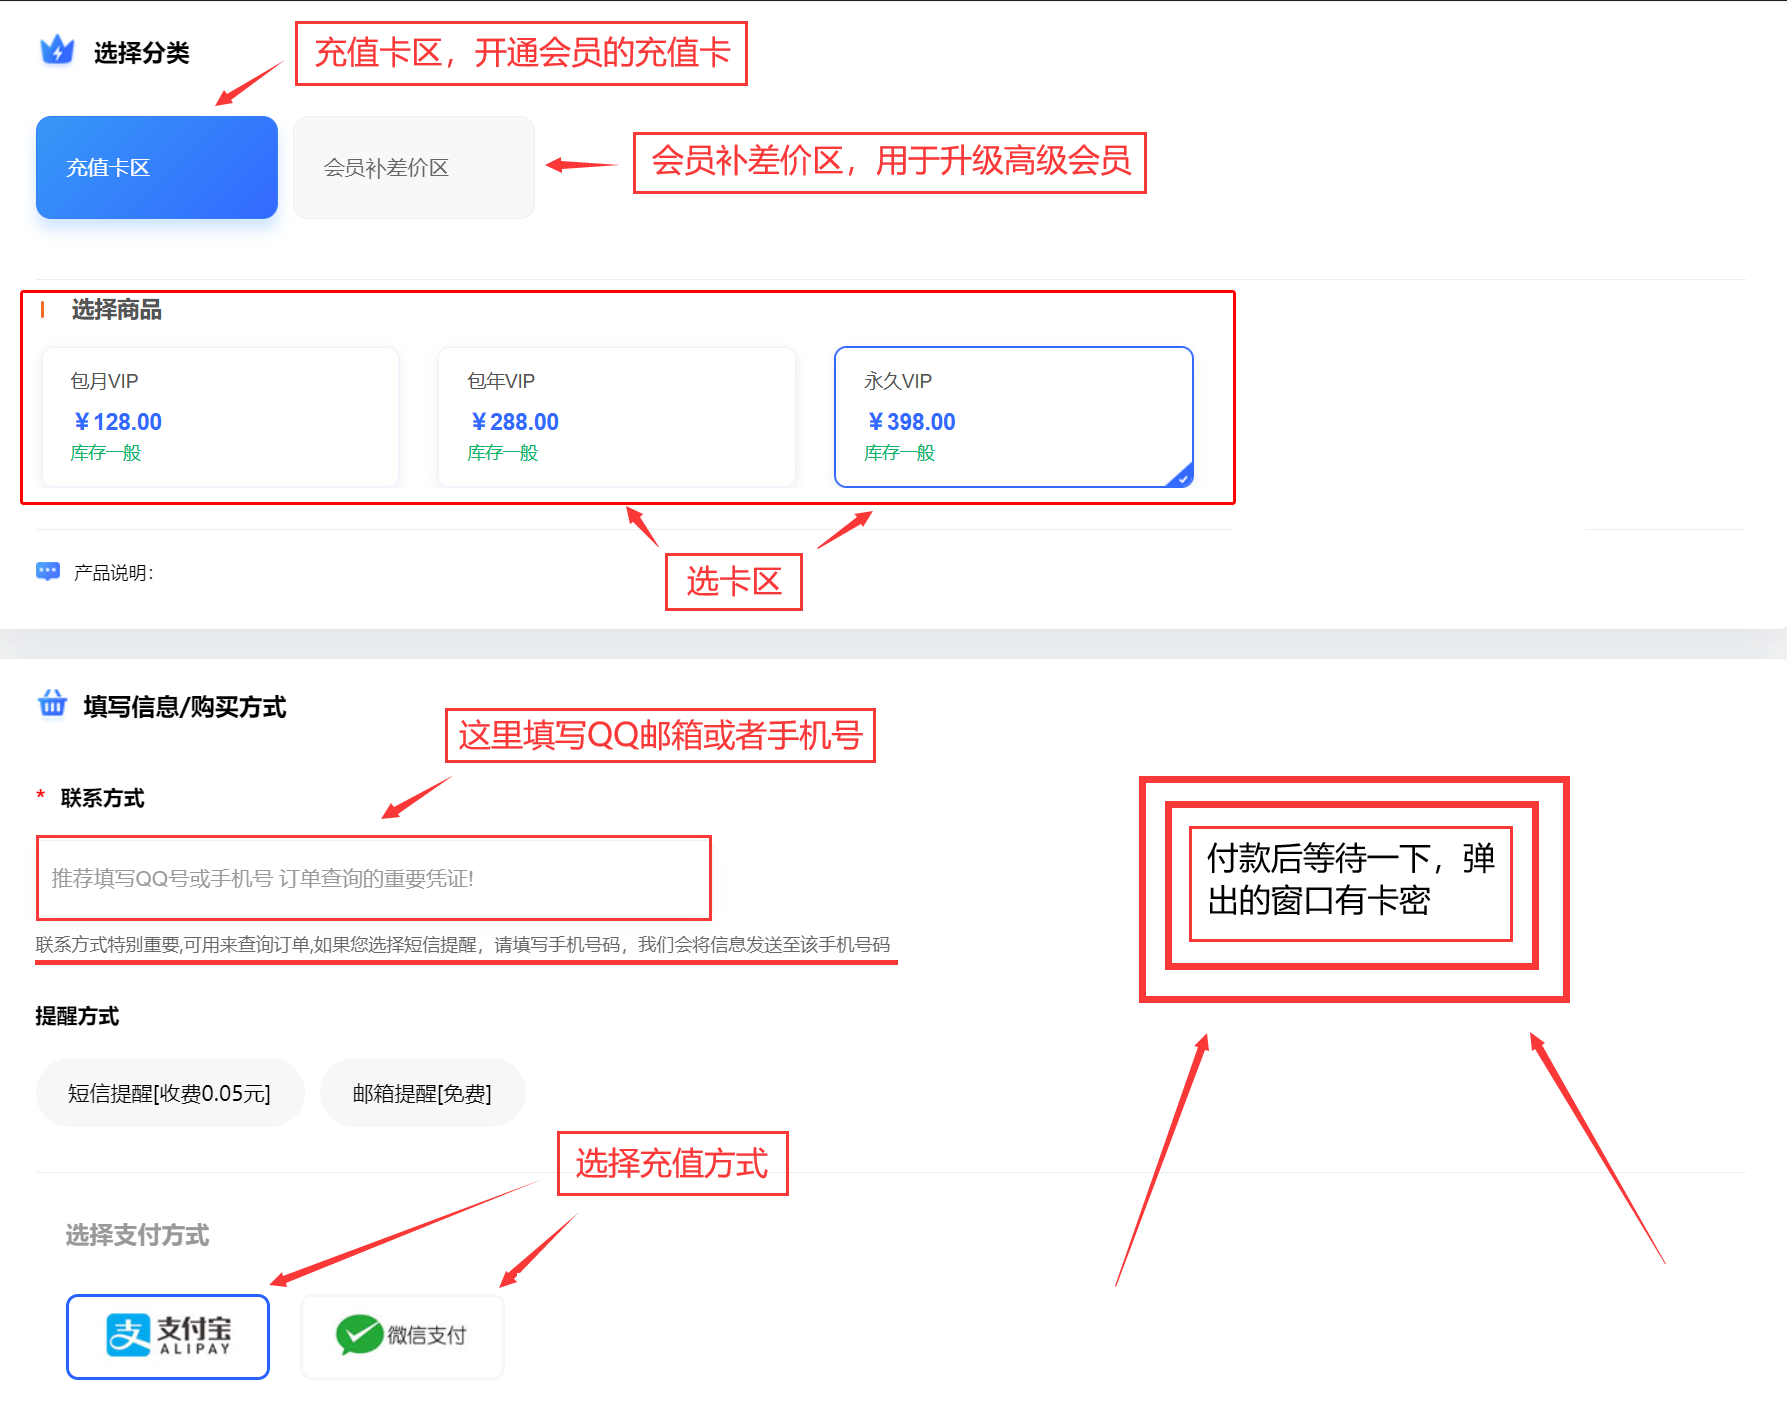Click the 联系方式 contact input field
This screenshot has width=1787, height=1401.
(x=373, y=878)
